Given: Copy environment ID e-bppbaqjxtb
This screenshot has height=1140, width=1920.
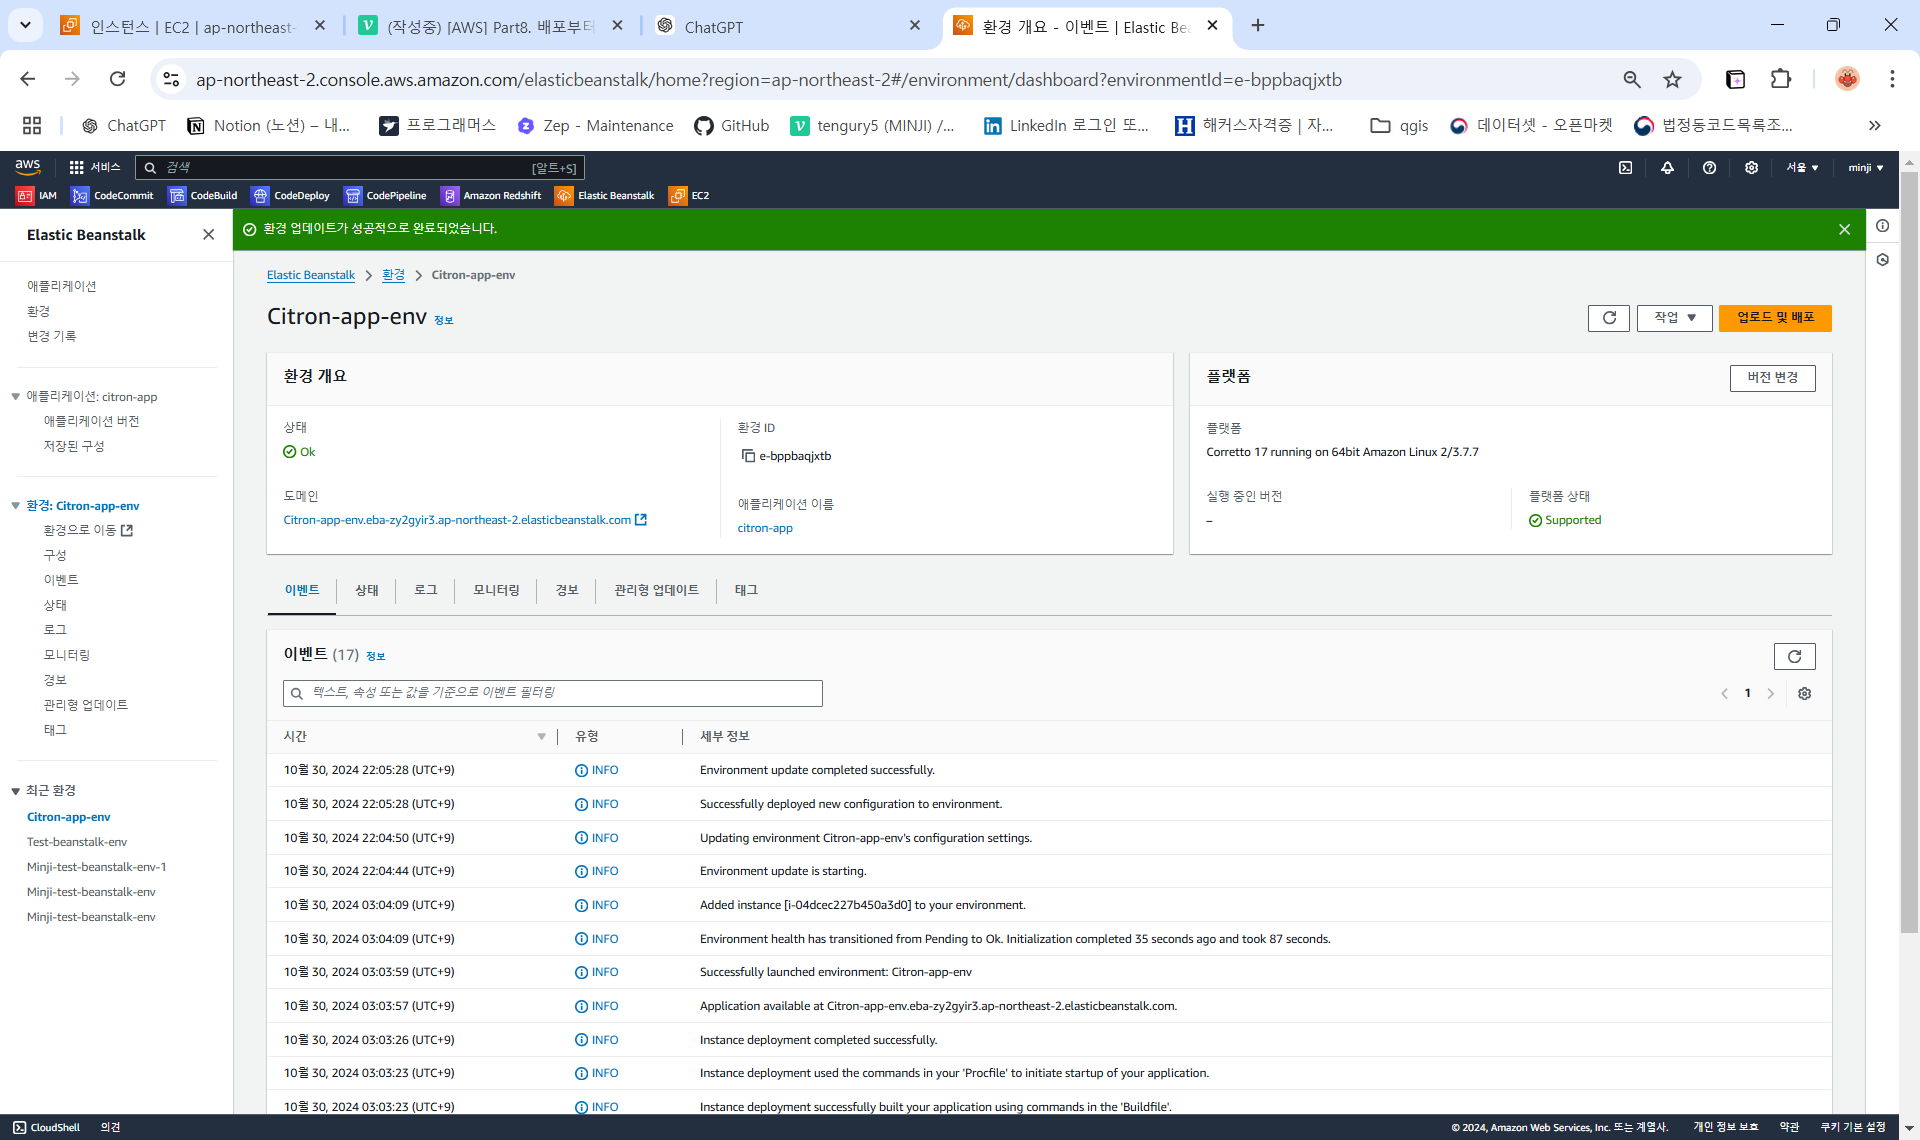Looking at the screenshot, I should coord(747,456).
